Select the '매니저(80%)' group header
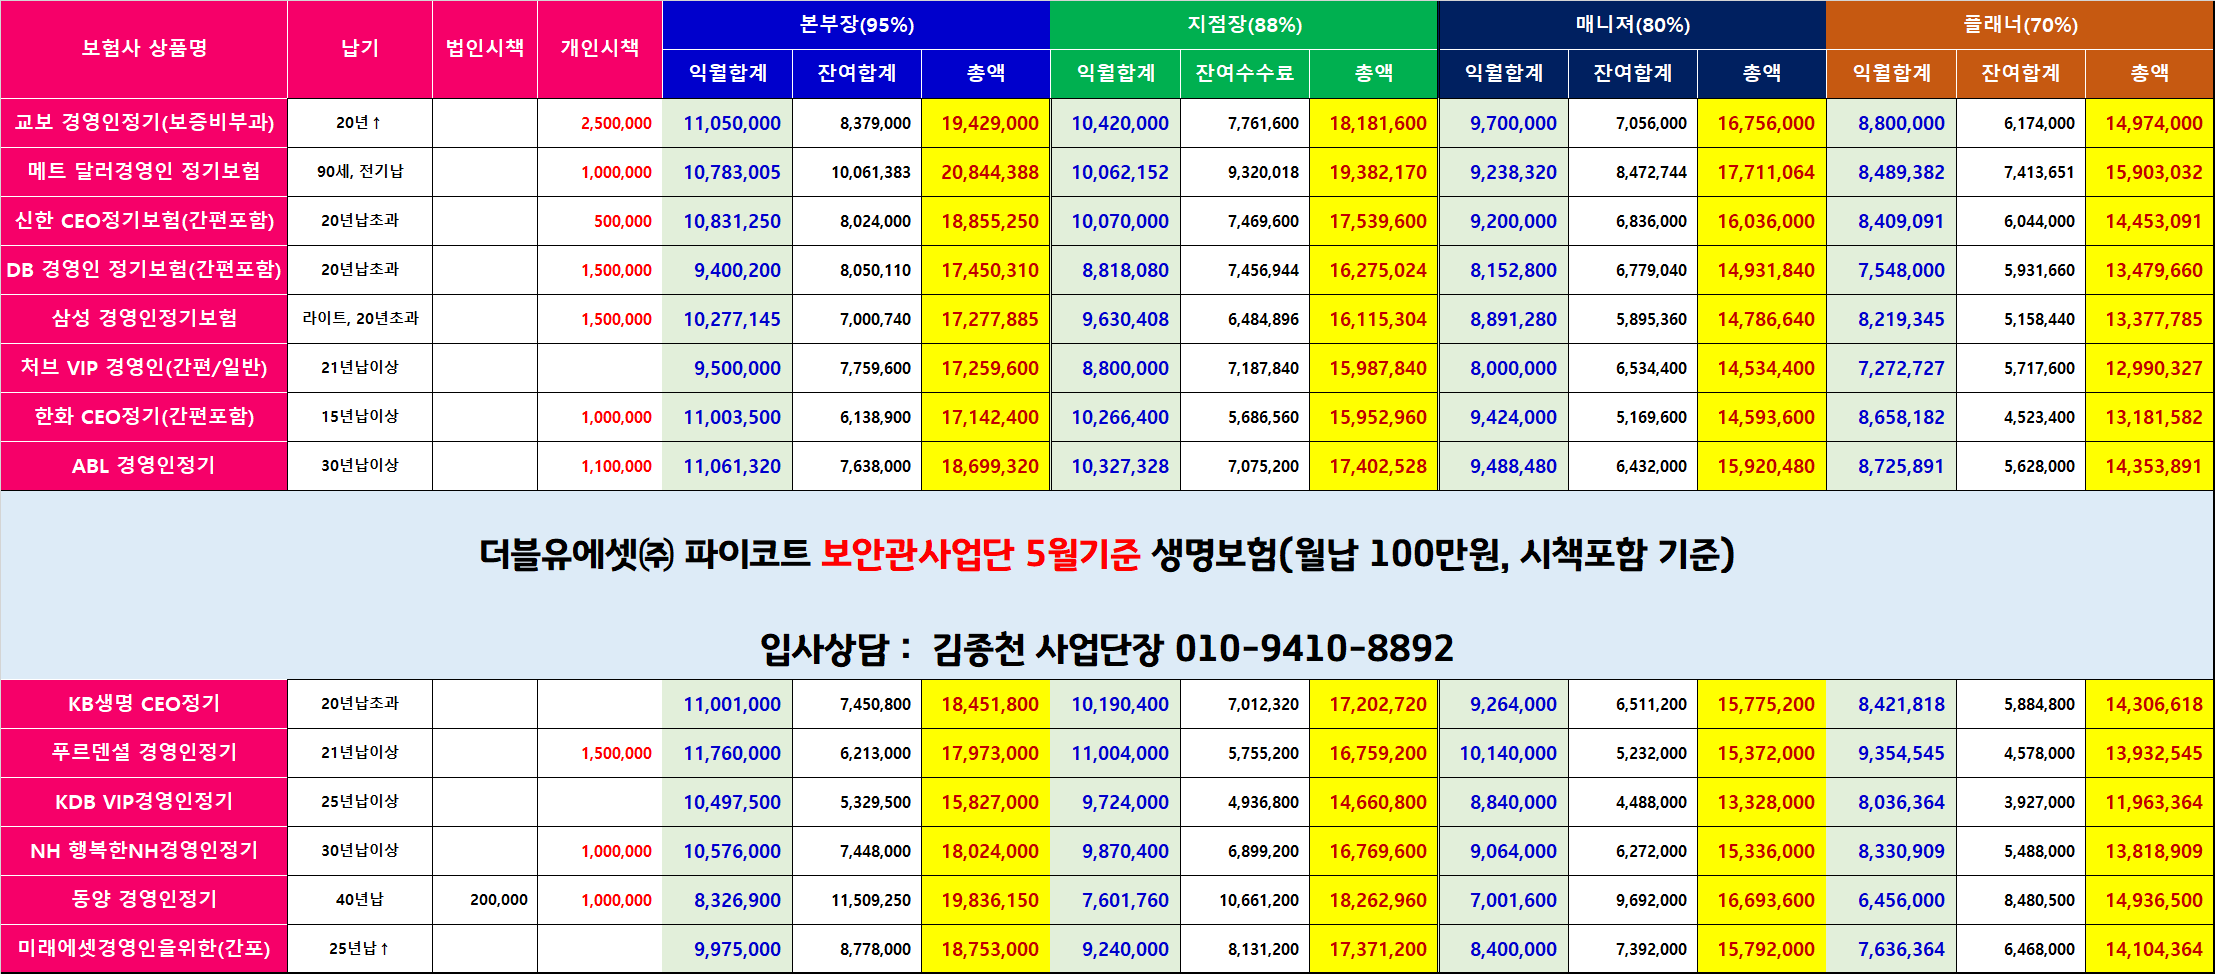 pos(1632,25)
